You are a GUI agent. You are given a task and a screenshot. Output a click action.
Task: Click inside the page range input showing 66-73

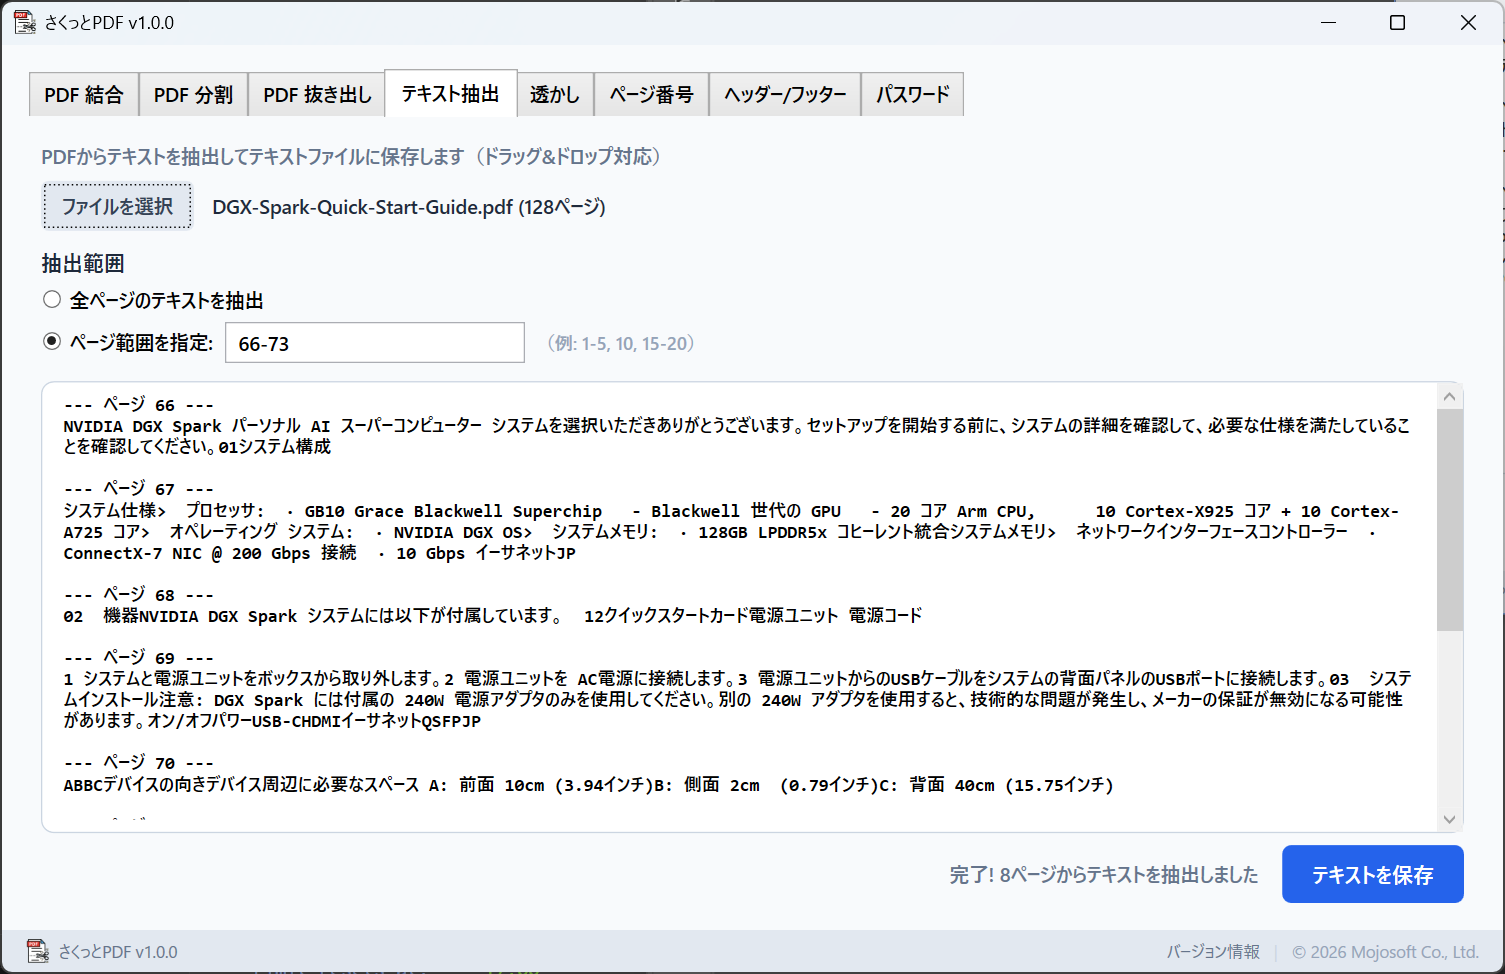[374, 342]
